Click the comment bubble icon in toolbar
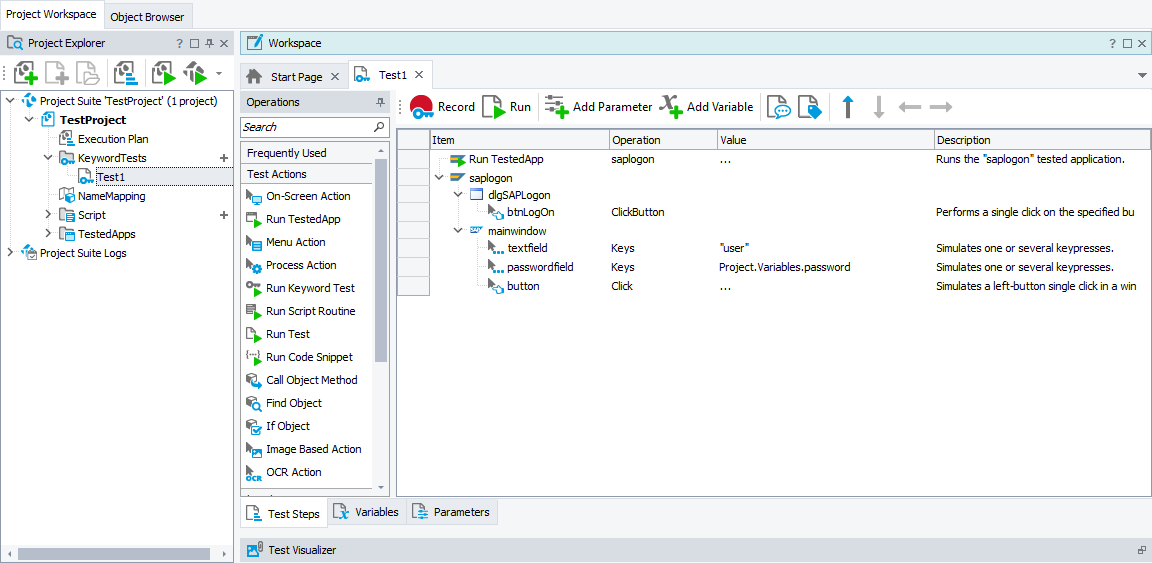1152x563 pixels. click(x=778, y=107)
